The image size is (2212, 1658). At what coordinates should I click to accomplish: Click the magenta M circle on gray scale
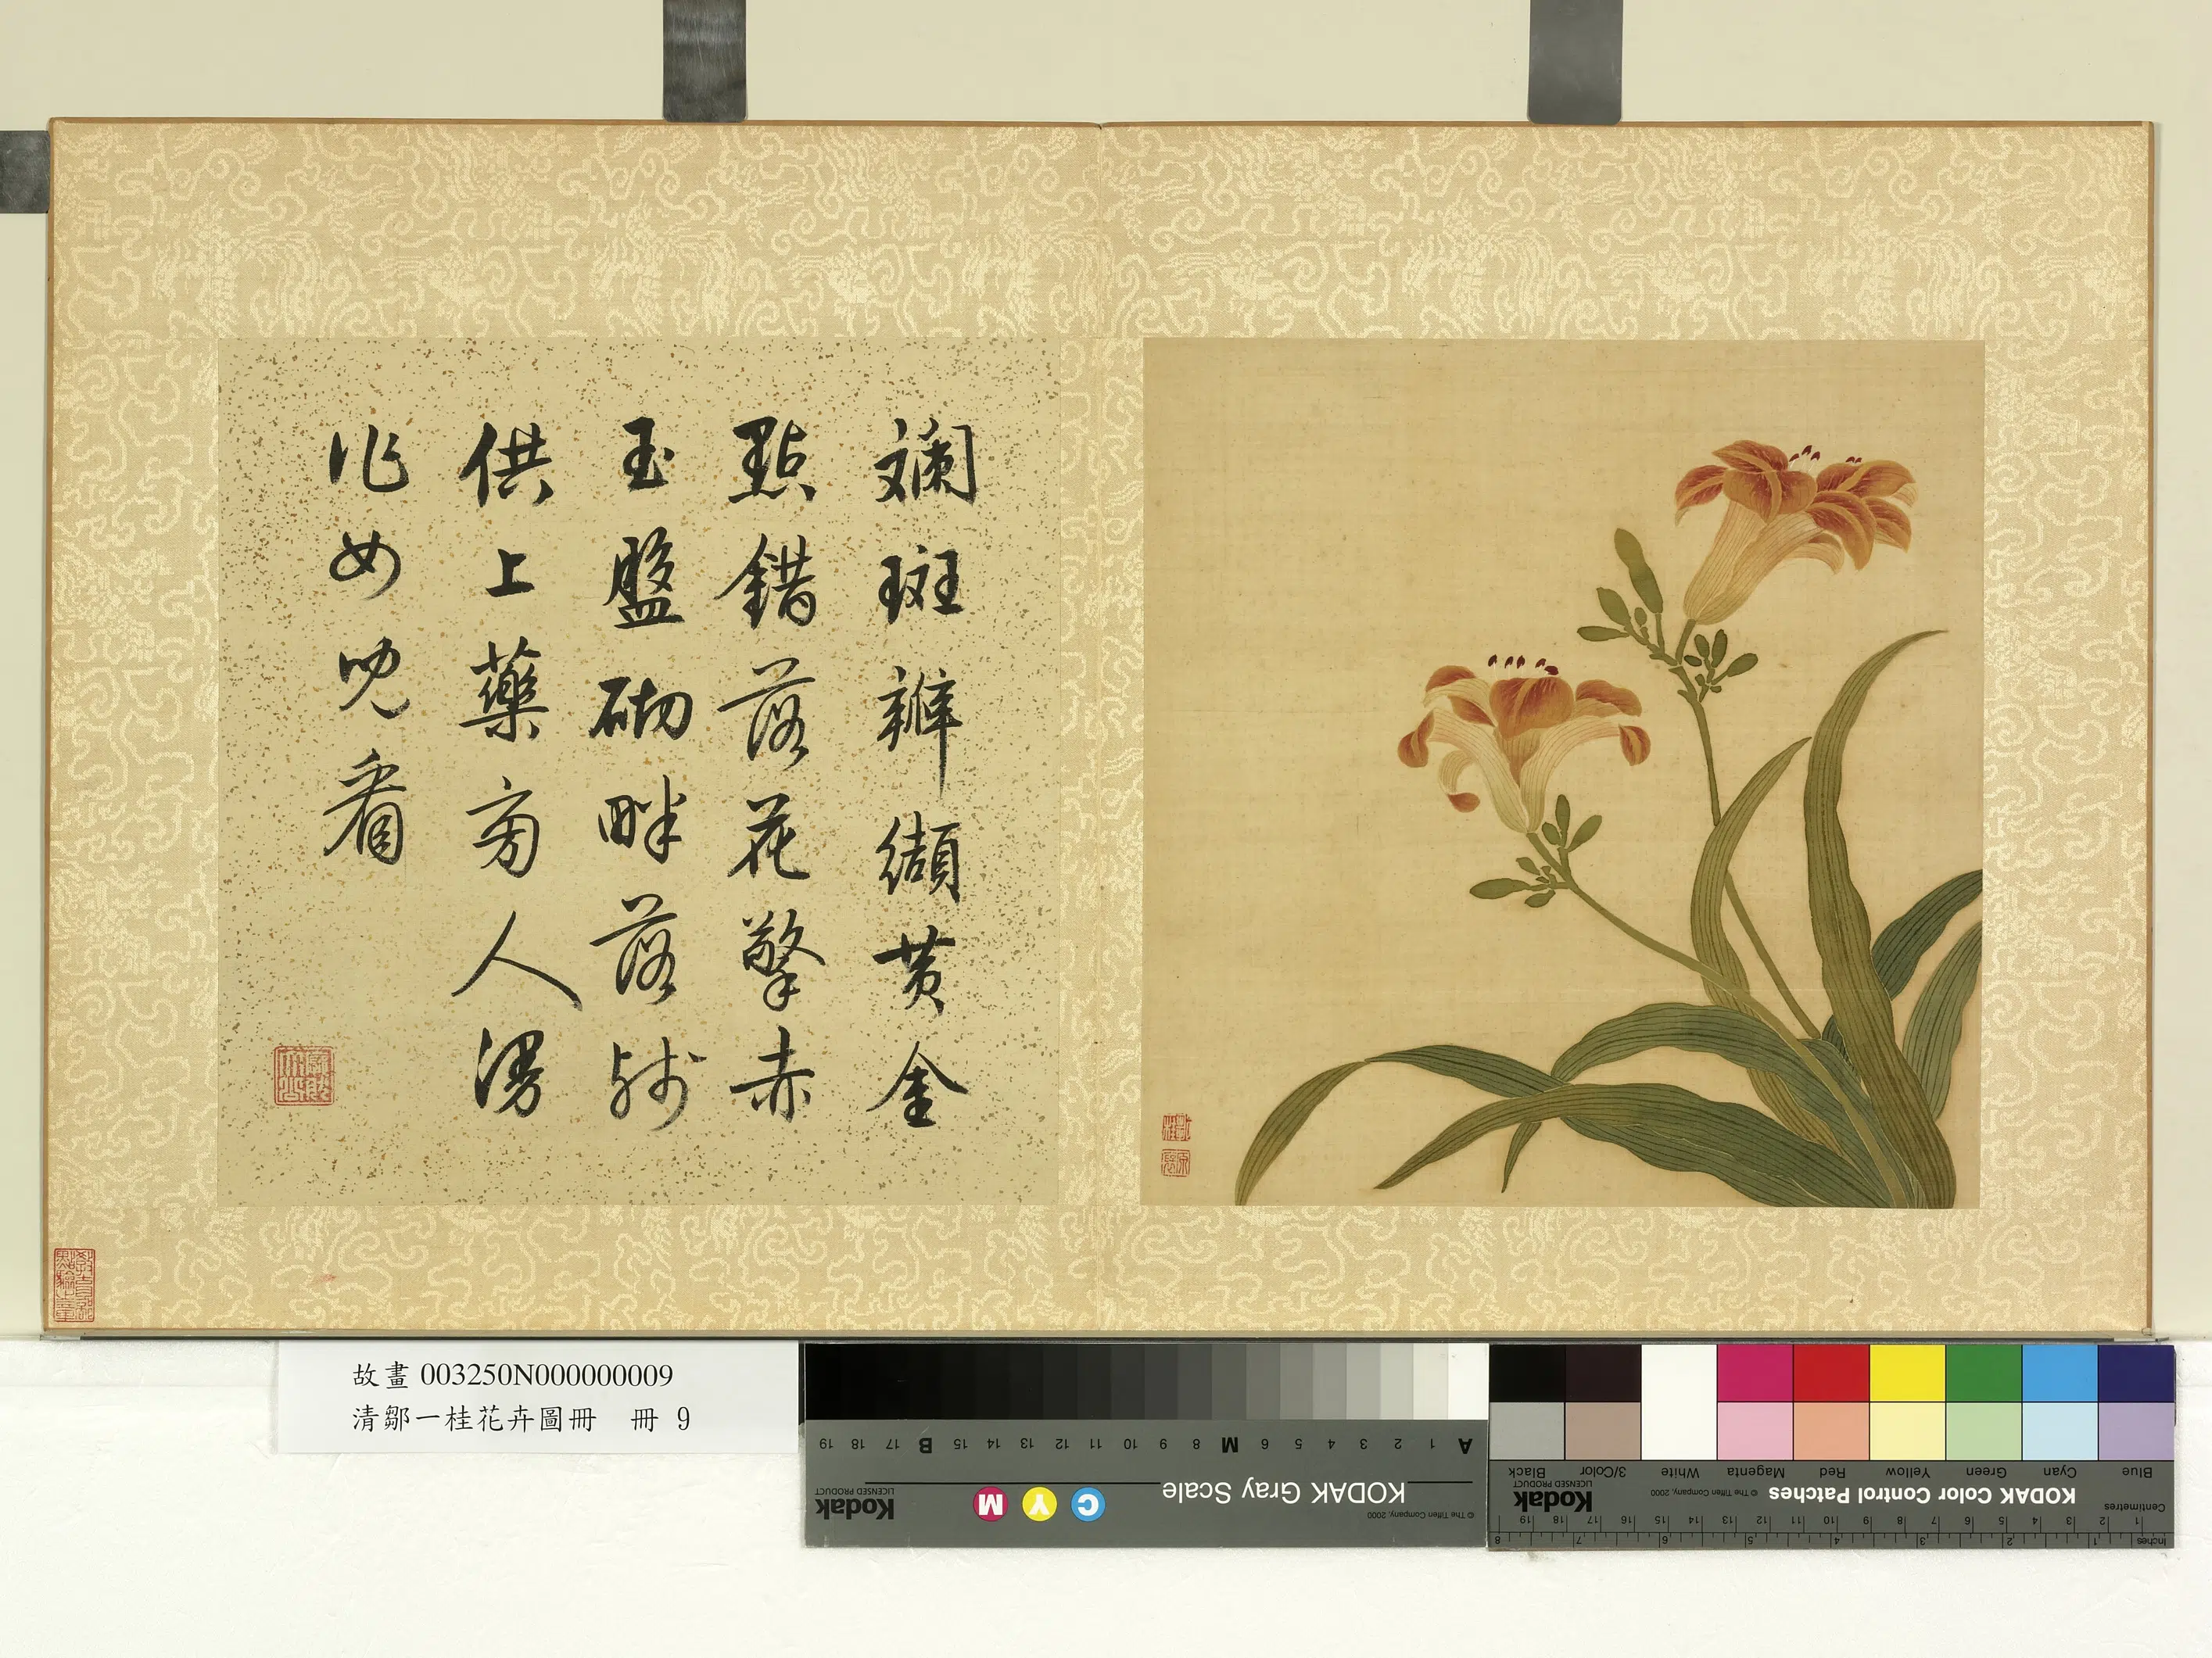990,1504
